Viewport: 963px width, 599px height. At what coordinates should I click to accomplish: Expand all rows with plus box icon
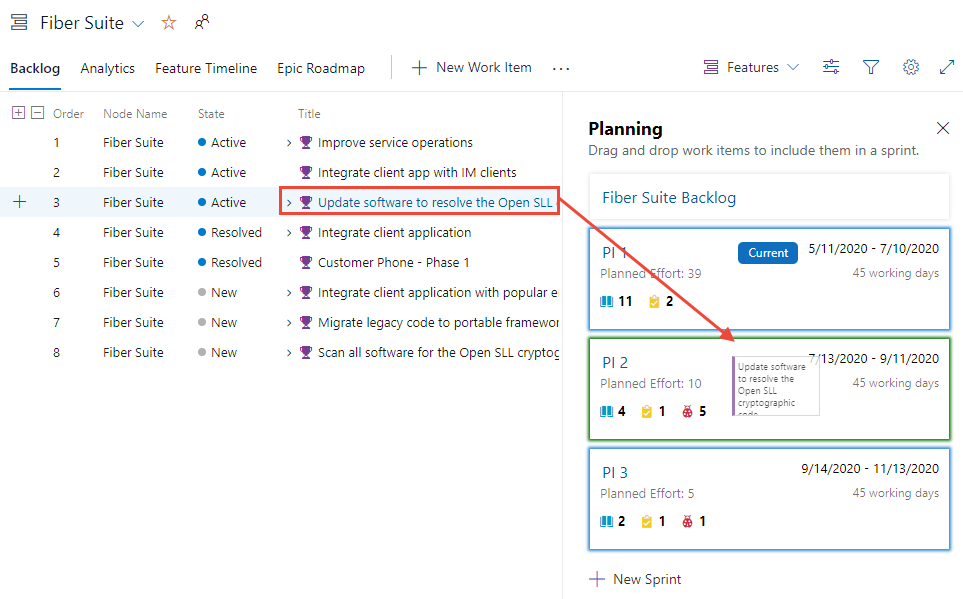[18, 112]
